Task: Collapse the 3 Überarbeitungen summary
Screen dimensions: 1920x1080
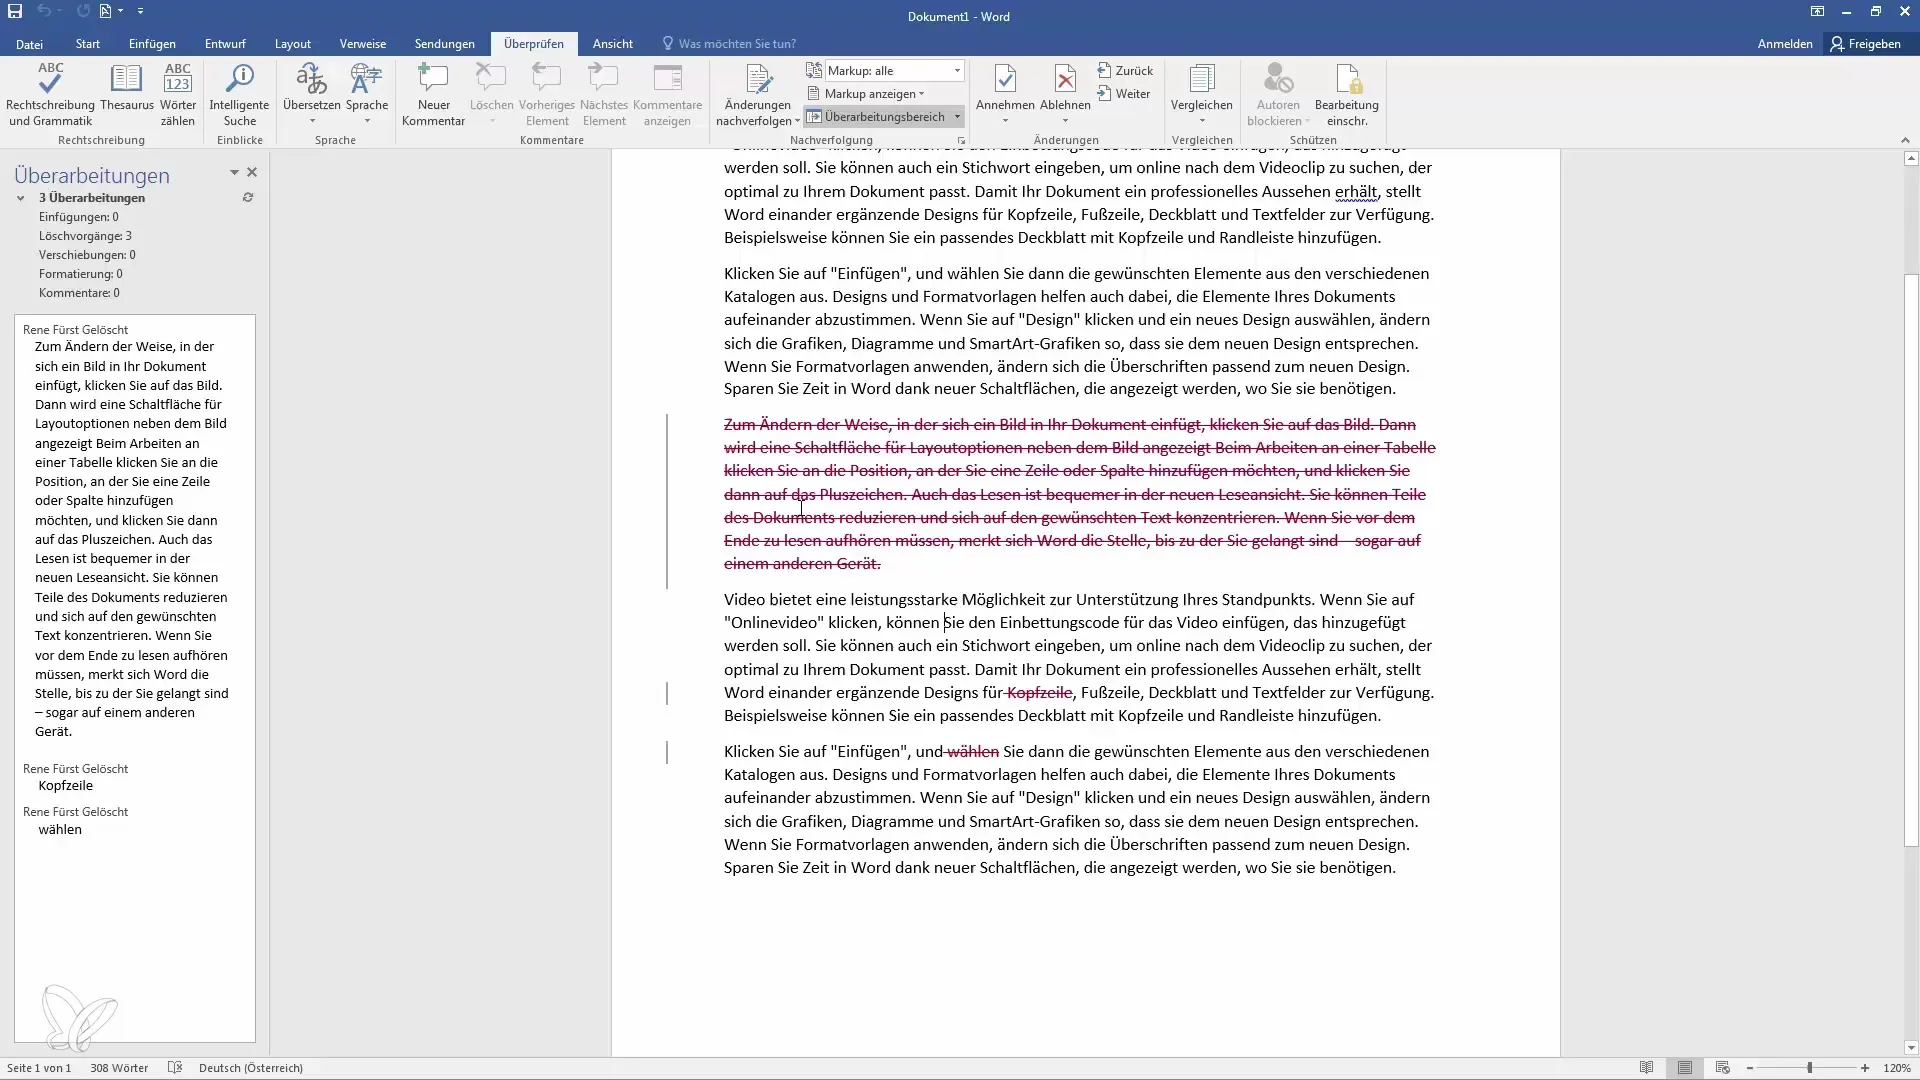Action: (20, 198)
